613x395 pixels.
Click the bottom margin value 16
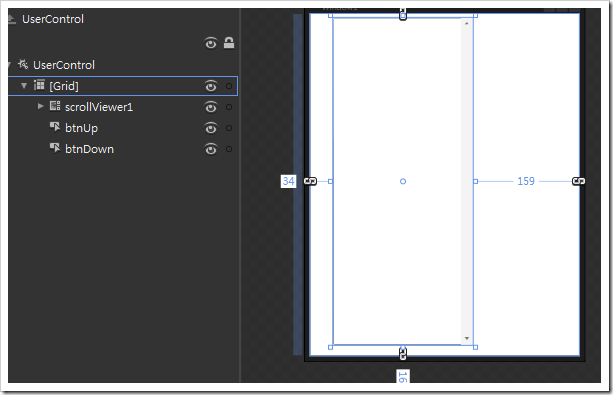pos(403,376)
